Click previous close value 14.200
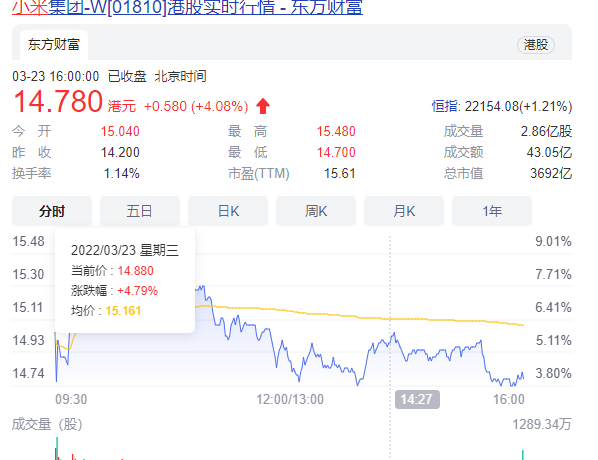The width and height of the screenshot is (598, 460). [120, 153]
